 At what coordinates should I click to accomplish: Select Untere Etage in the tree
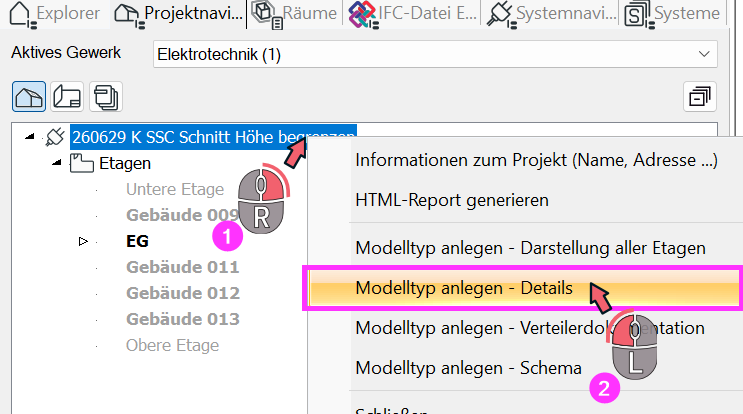pyautogui.click(x=175, y=189)
